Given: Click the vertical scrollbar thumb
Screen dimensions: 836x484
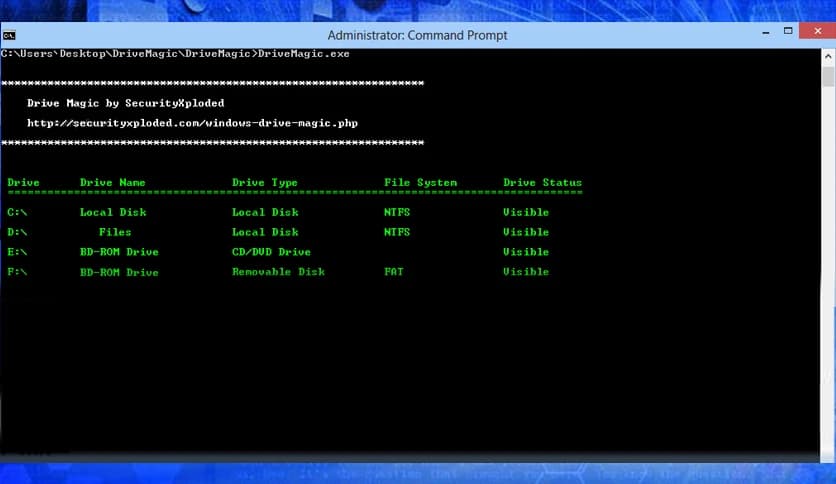Looking at the screenshot, I should (x=828, y=76).
